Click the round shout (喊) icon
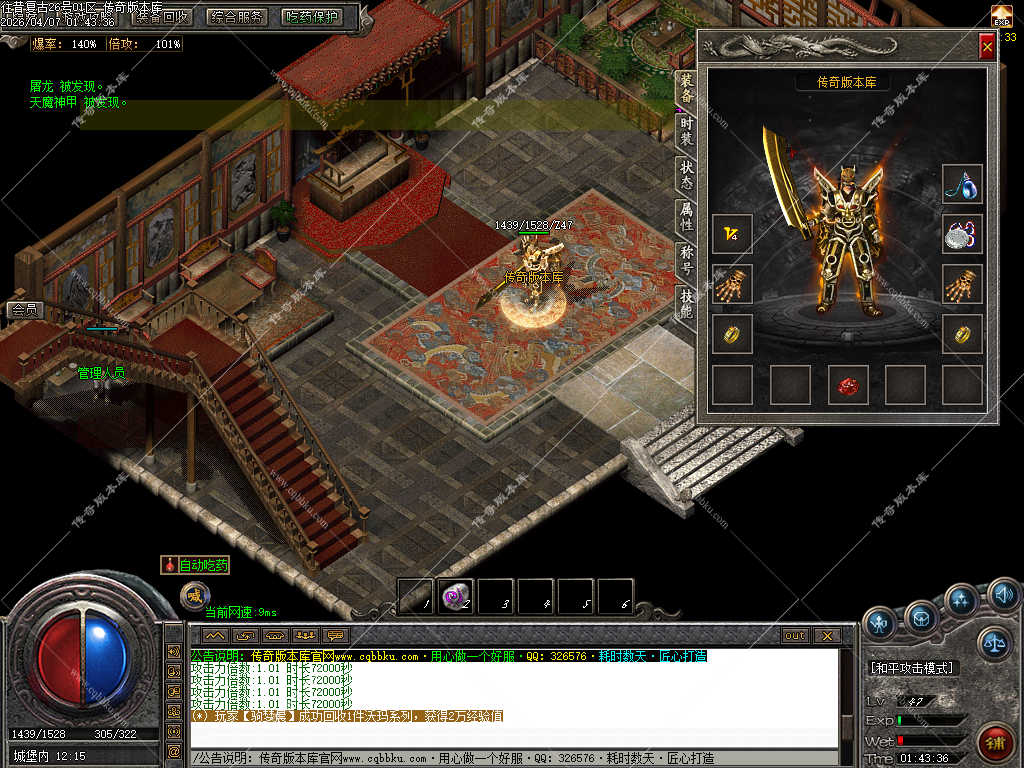The width and height of the screenshot is (1024, 768). pos(195,596)
